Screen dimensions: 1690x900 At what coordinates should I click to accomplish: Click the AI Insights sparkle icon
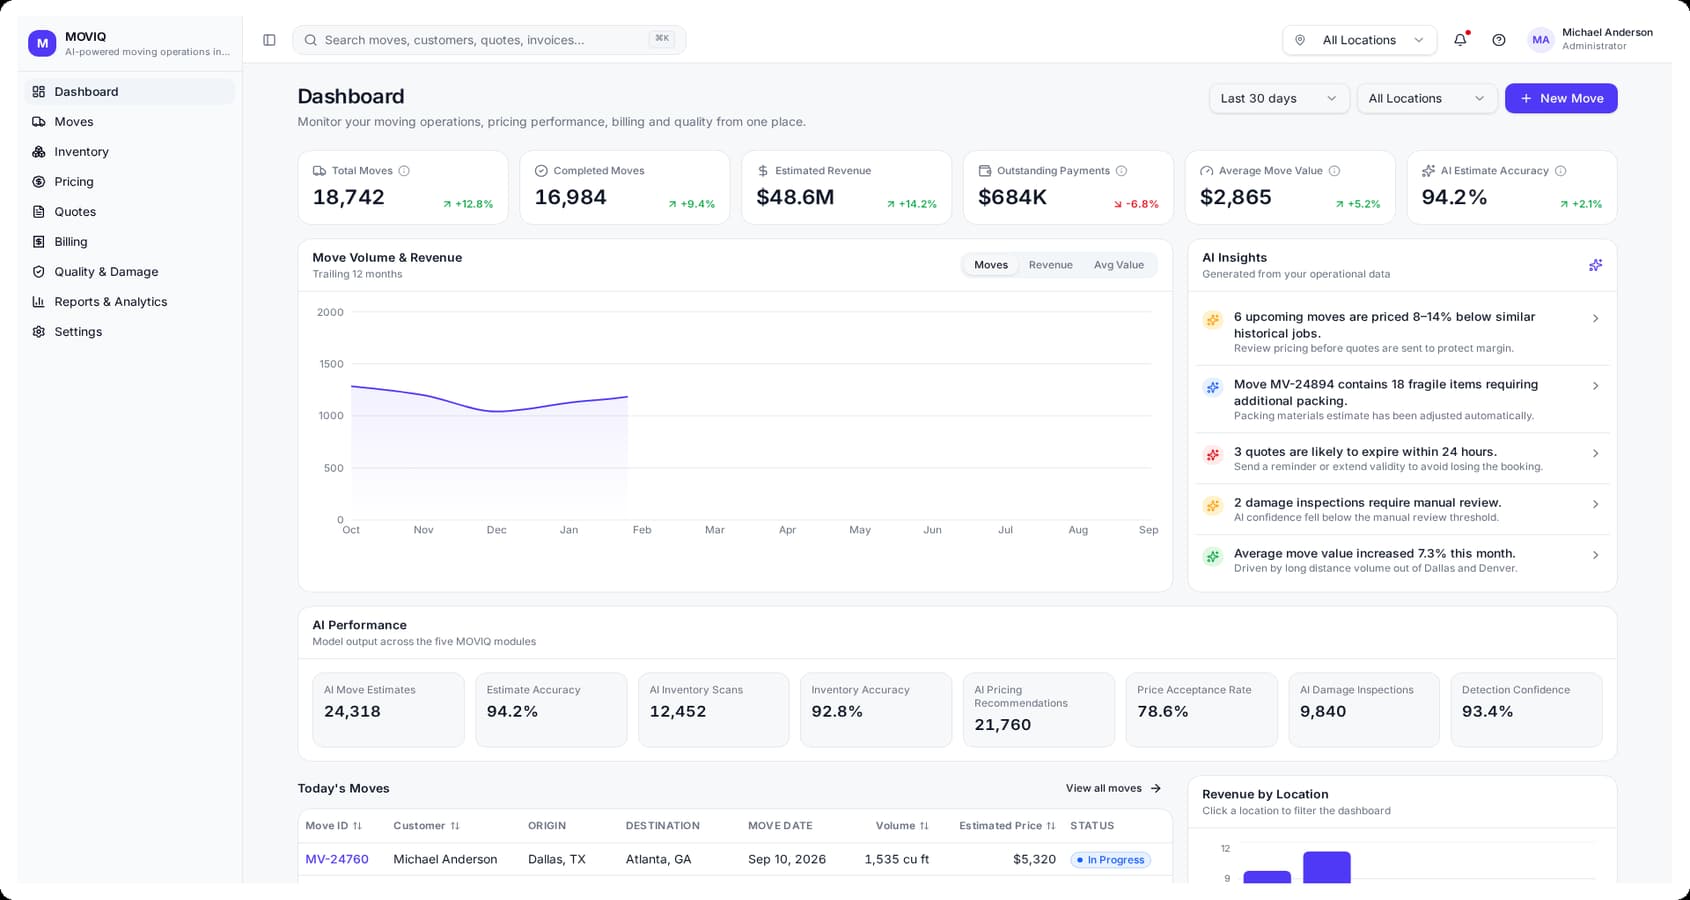[1595, 265]
